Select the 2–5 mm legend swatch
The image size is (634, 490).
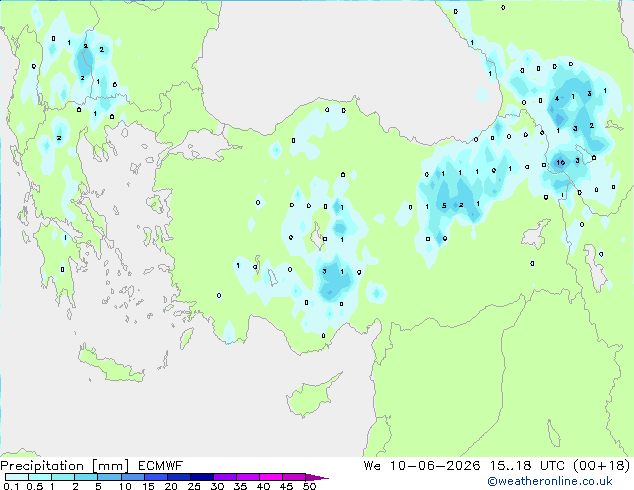pyautogui.click(x=86, y=477)
